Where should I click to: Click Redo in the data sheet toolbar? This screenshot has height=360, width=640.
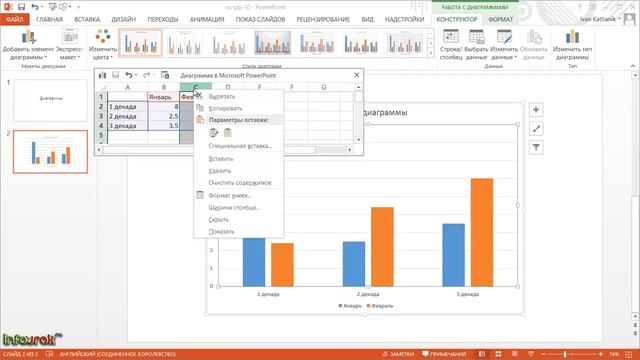point(146,75)
